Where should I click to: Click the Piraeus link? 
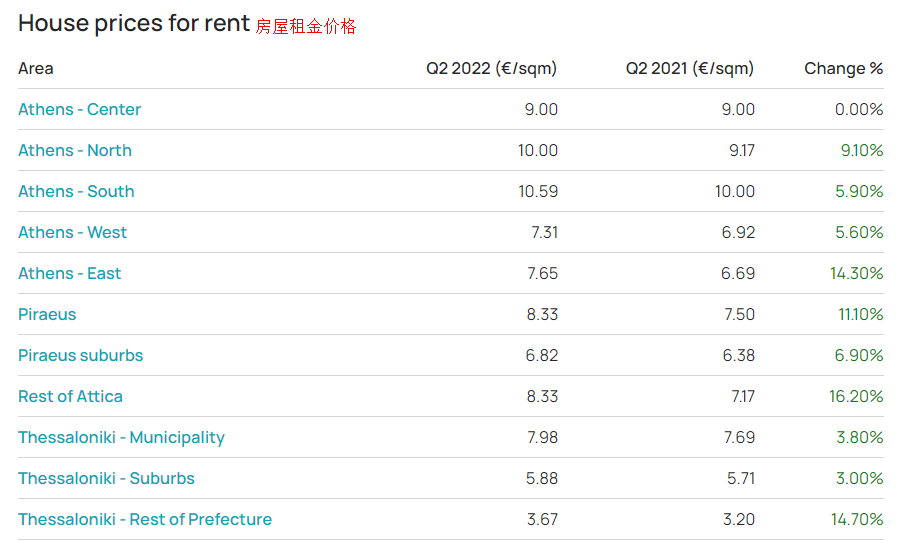47,314
